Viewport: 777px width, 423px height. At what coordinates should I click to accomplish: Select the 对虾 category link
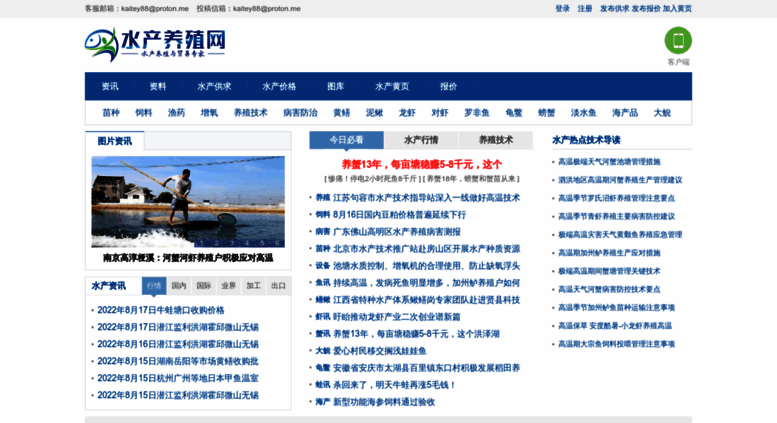tap(440, 113)
